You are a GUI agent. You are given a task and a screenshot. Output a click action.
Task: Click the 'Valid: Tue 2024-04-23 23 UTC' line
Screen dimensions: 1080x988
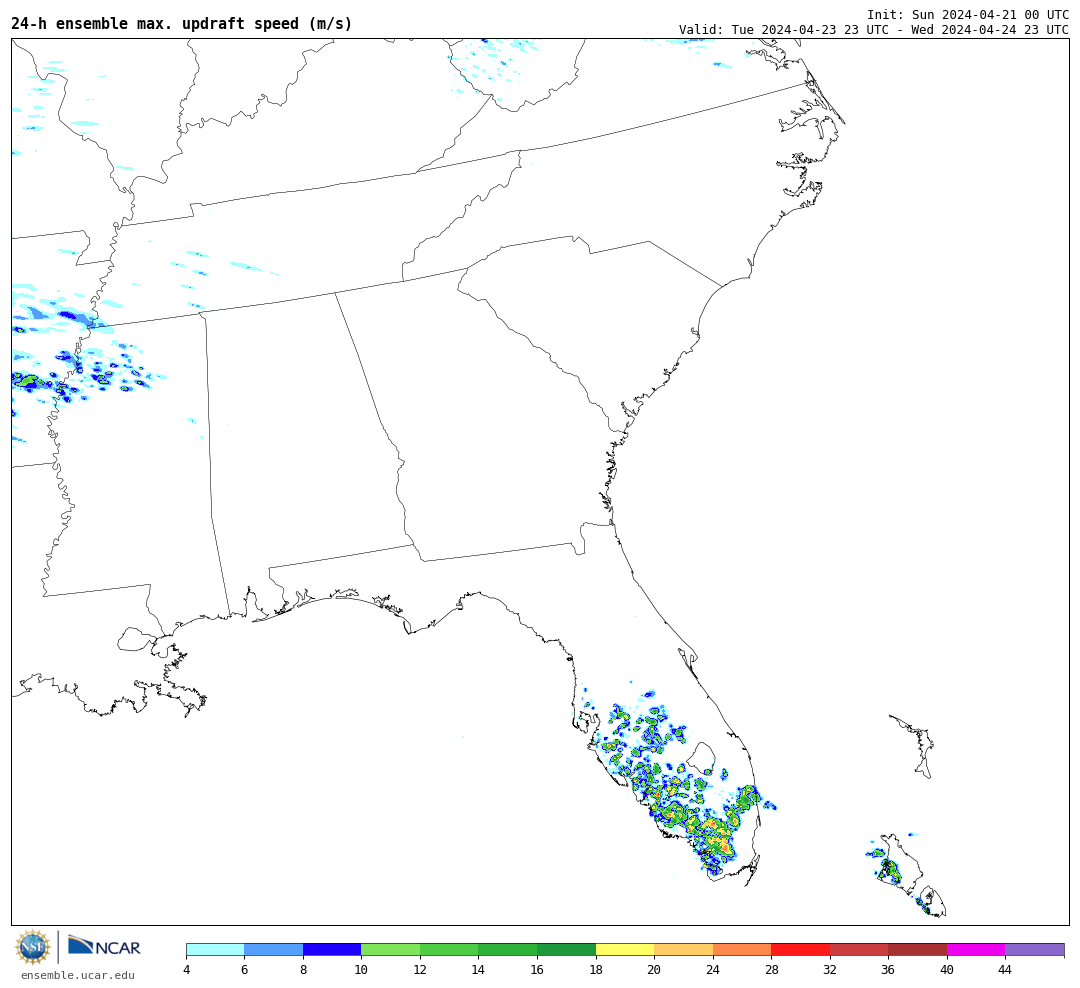tap(873, 30)
